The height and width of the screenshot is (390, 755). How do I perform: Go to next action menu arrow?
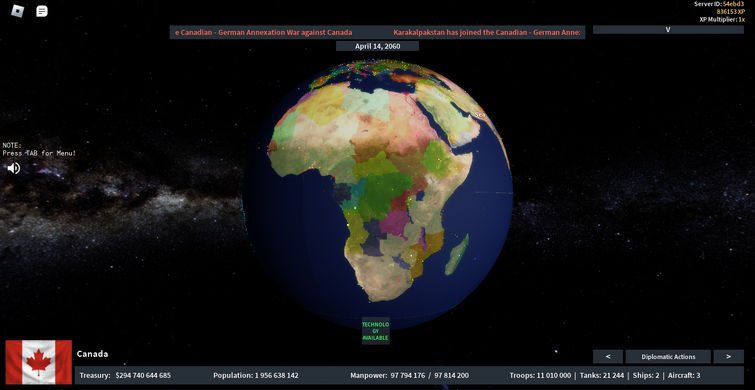[x=729, y=357]
